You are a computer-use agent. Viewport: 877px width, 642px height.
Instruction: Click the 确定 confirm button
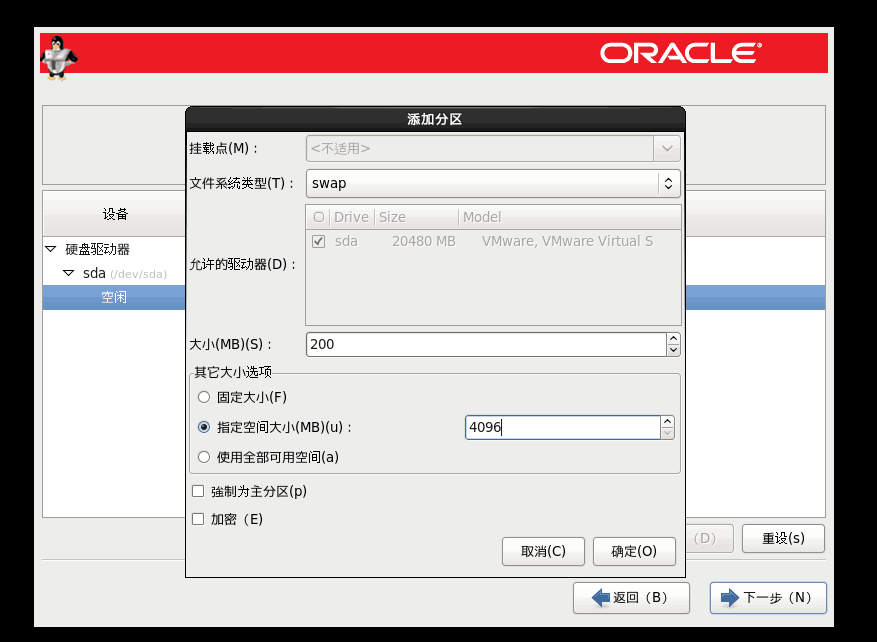point(634,551)
